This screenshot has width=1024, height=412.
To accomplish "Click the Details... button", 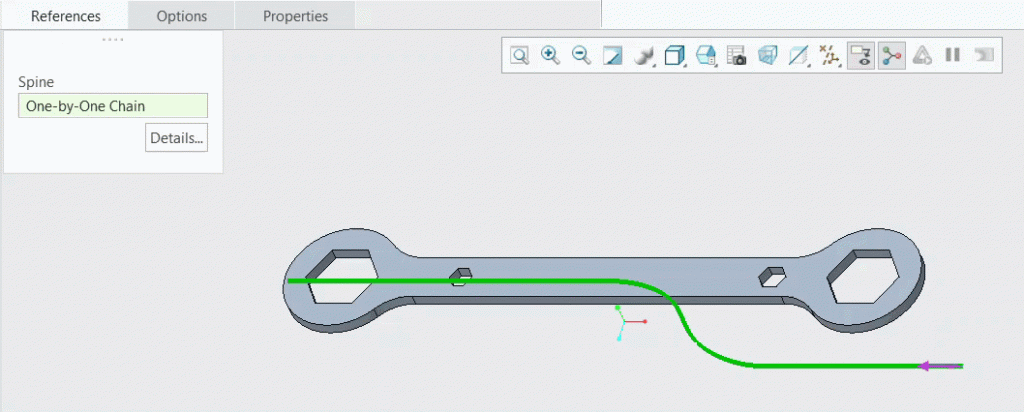I will (x=176, y=138).
